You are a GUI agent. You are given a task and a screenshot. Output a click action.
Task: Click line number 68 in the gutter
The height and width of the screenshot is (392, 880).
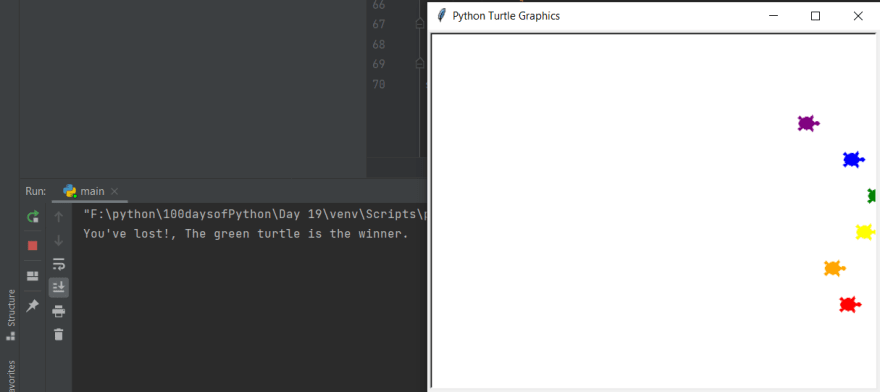378,44
